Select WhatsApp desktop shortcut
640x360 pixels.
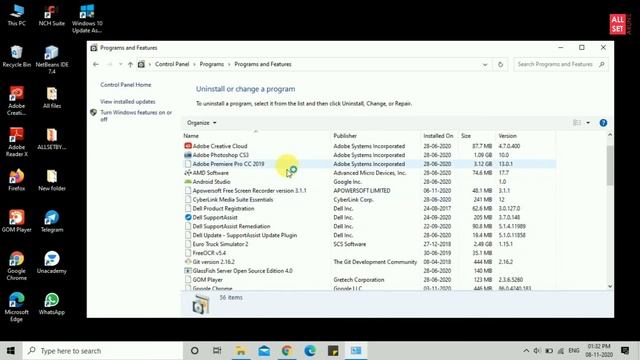(51, 304)
